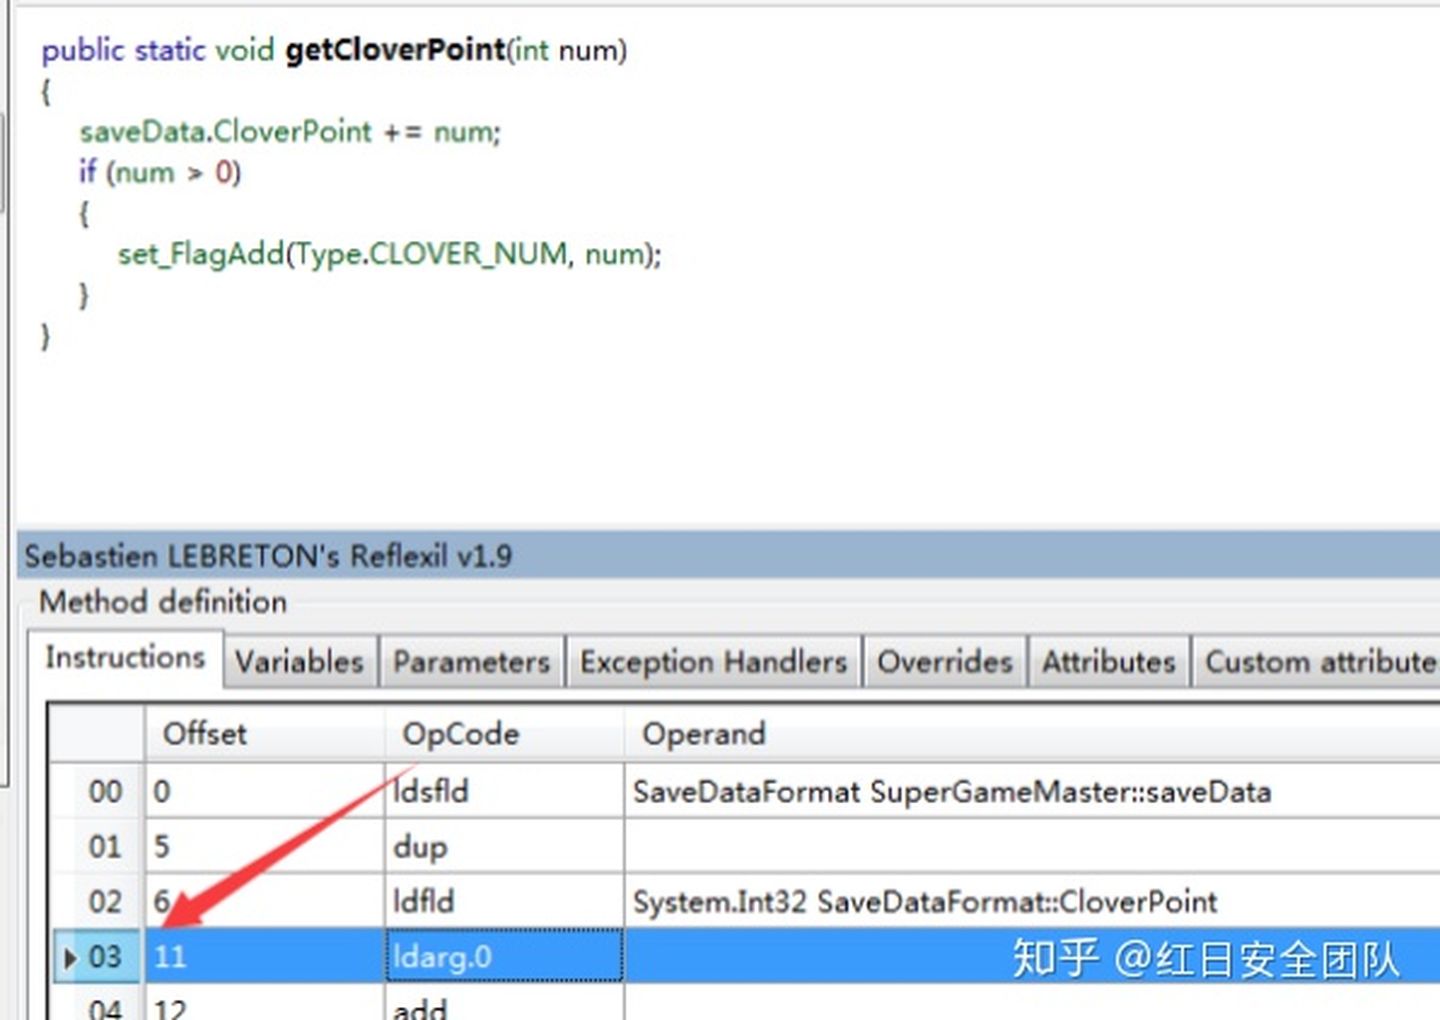1440x1020 pixels.
Task: Click Type.CLOVER_NUM in the code
Action: pyautogui.click(x=431, y=254)
